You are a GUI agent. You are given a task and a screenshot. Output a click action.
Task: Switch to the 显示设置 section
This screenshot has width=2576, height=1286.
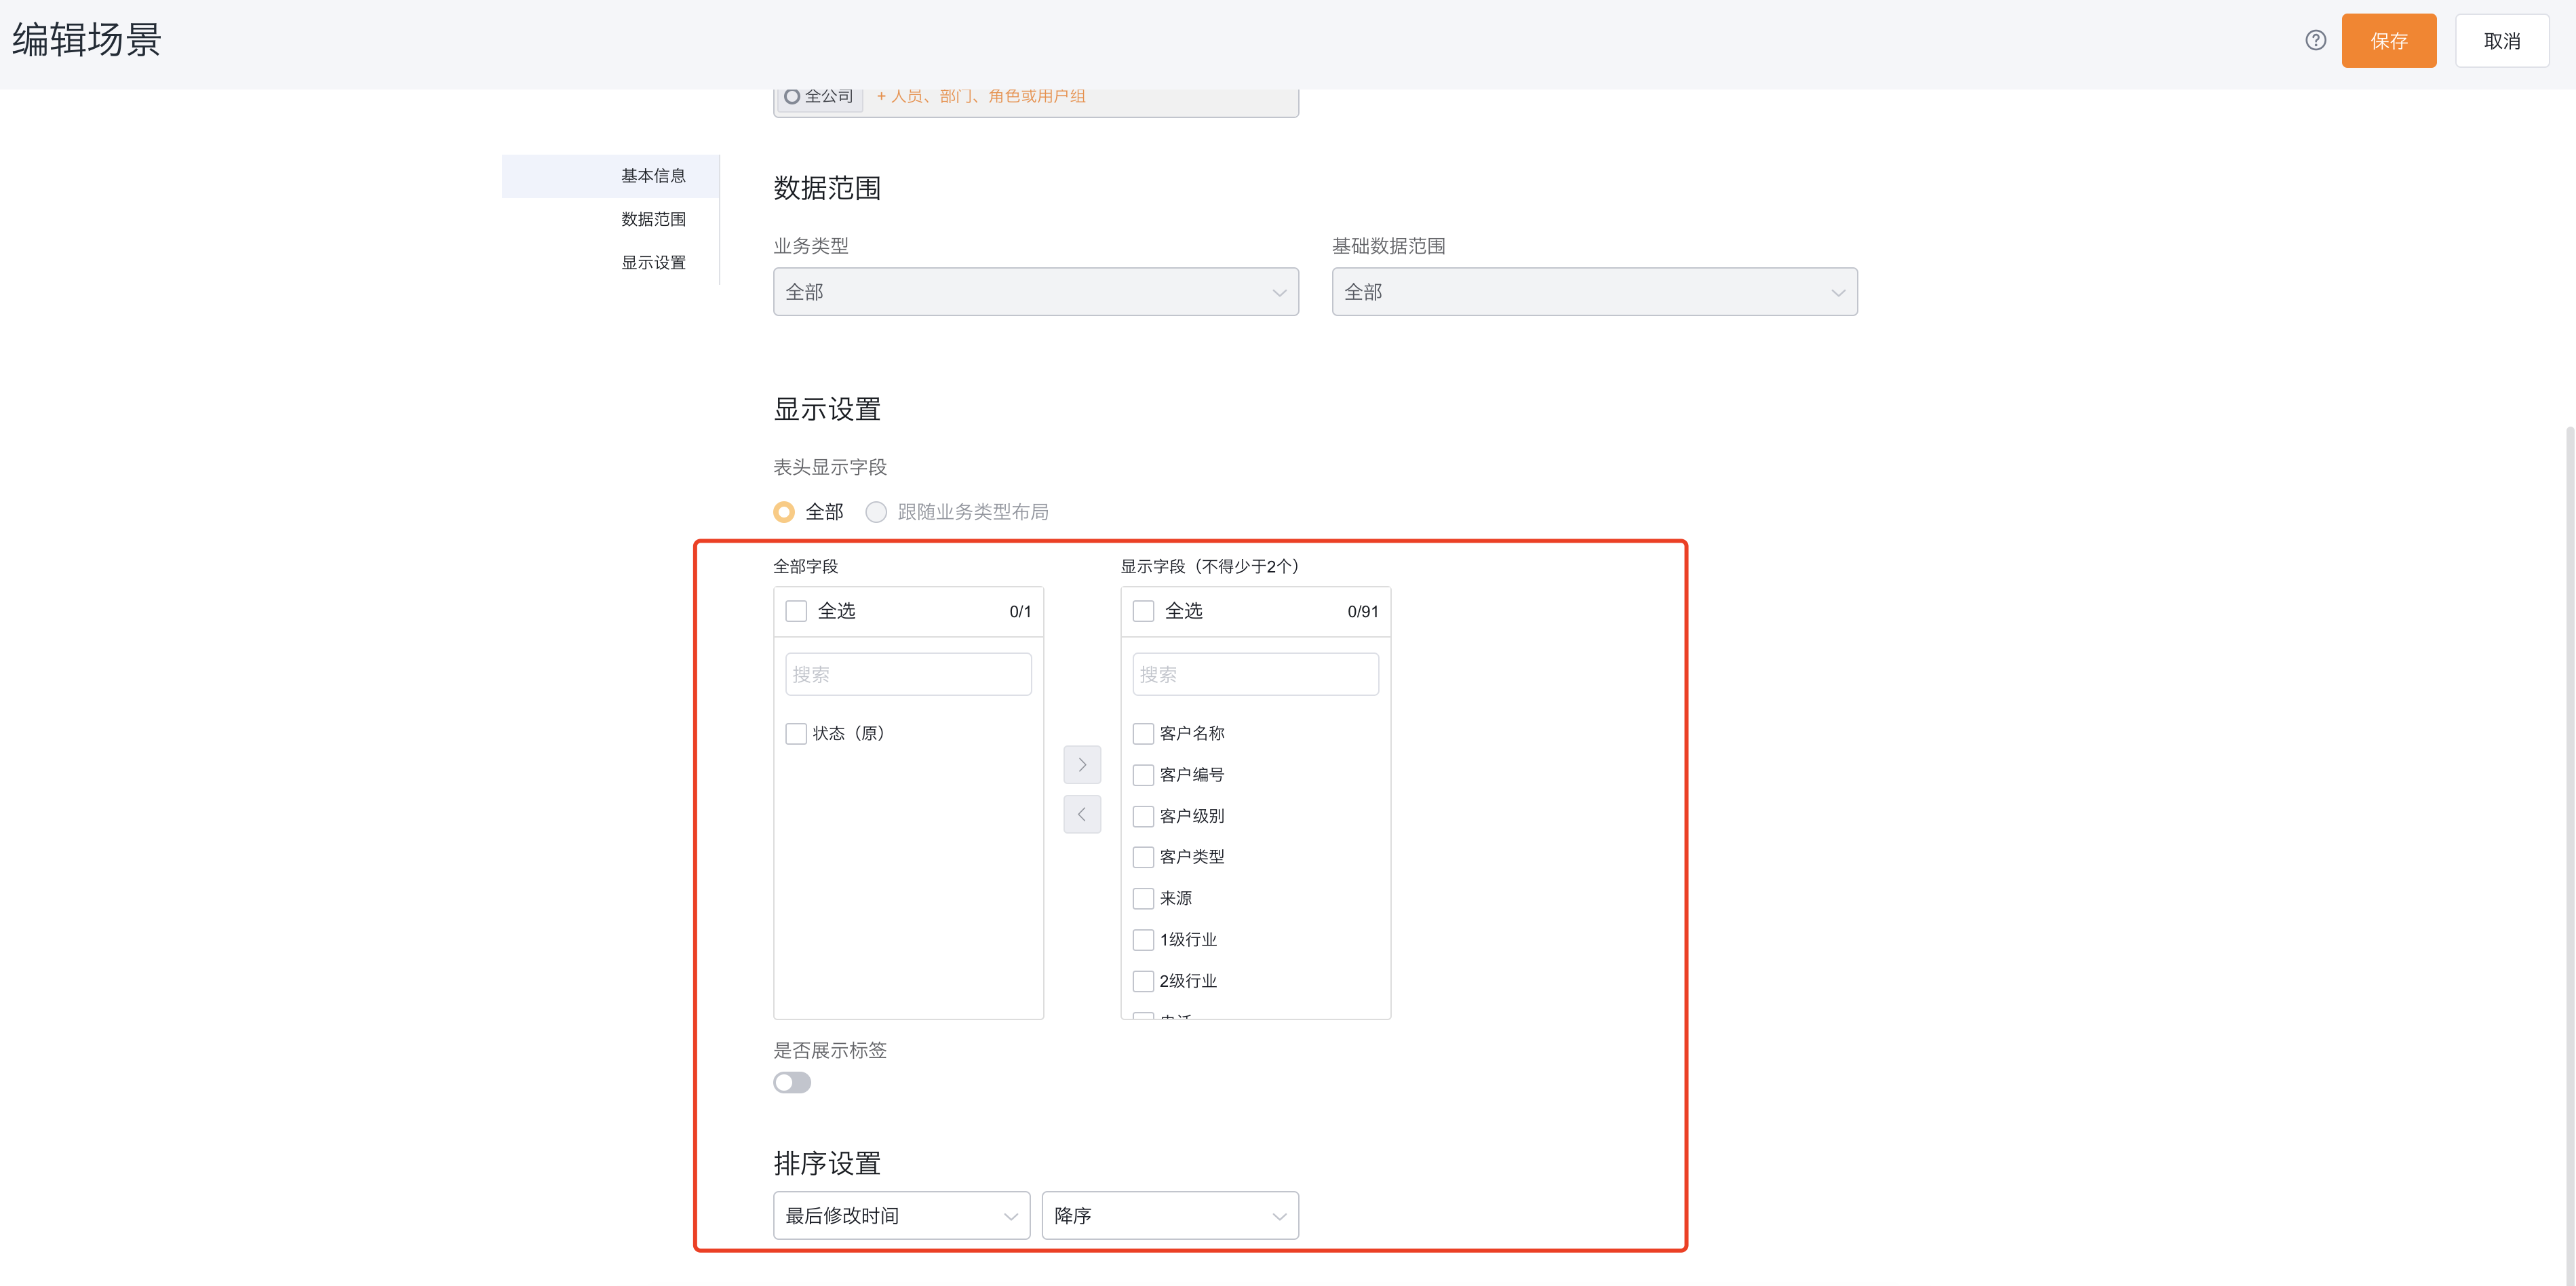[x=653, y=262]
